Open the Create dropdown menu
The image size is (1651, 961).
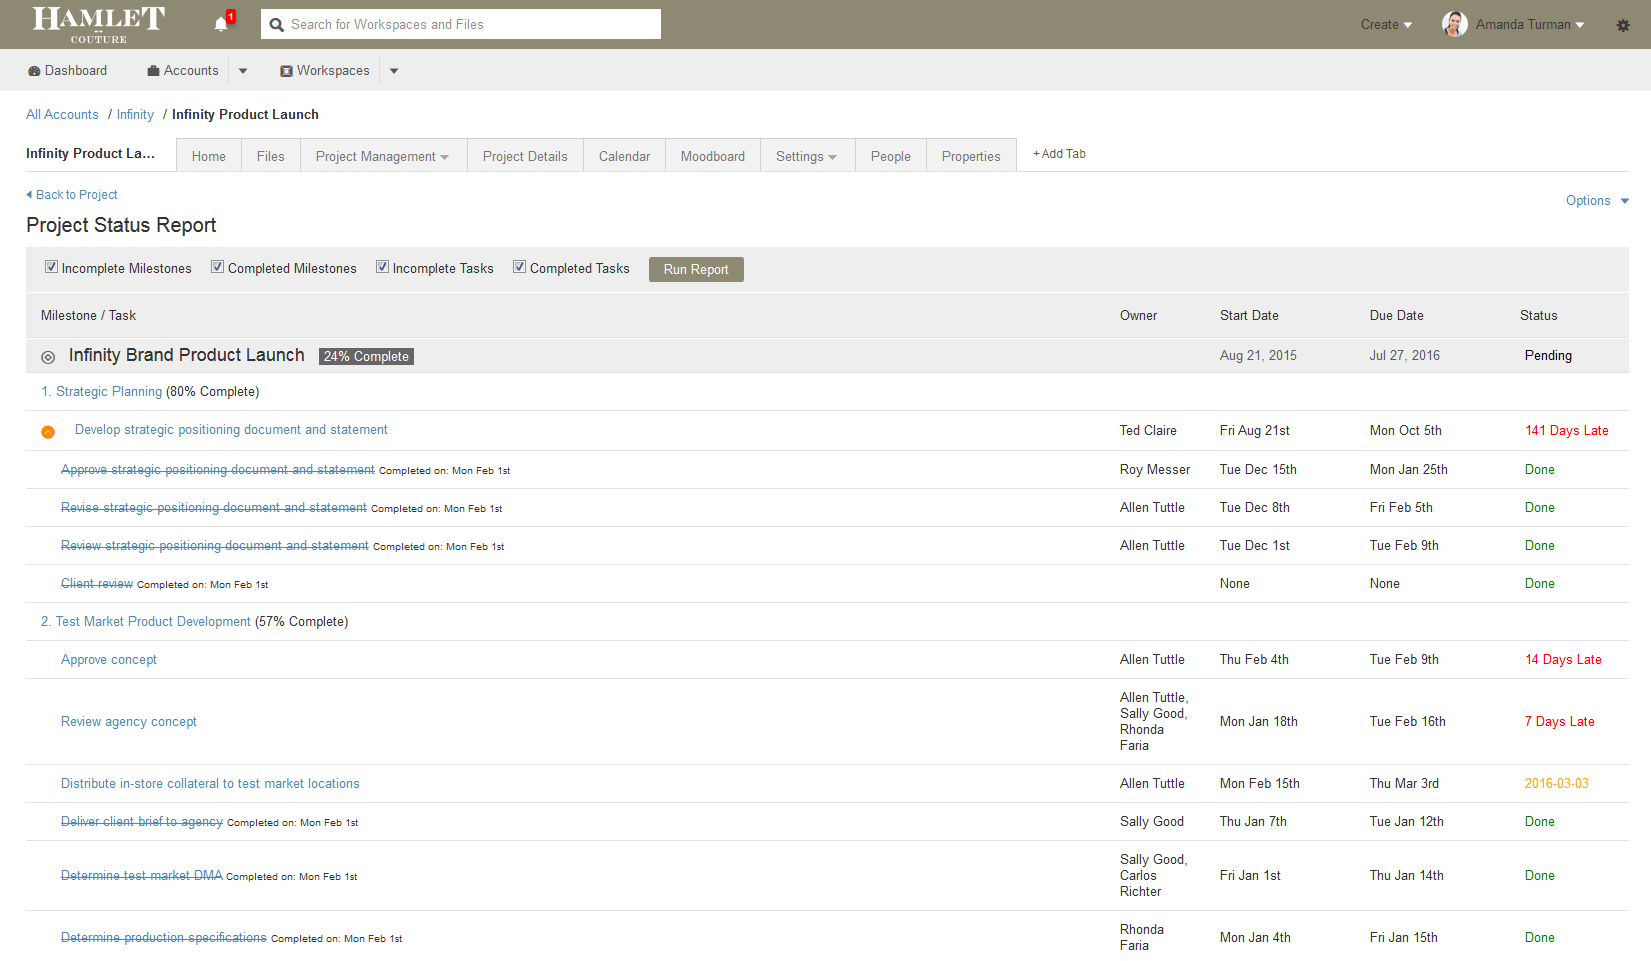1386,25
